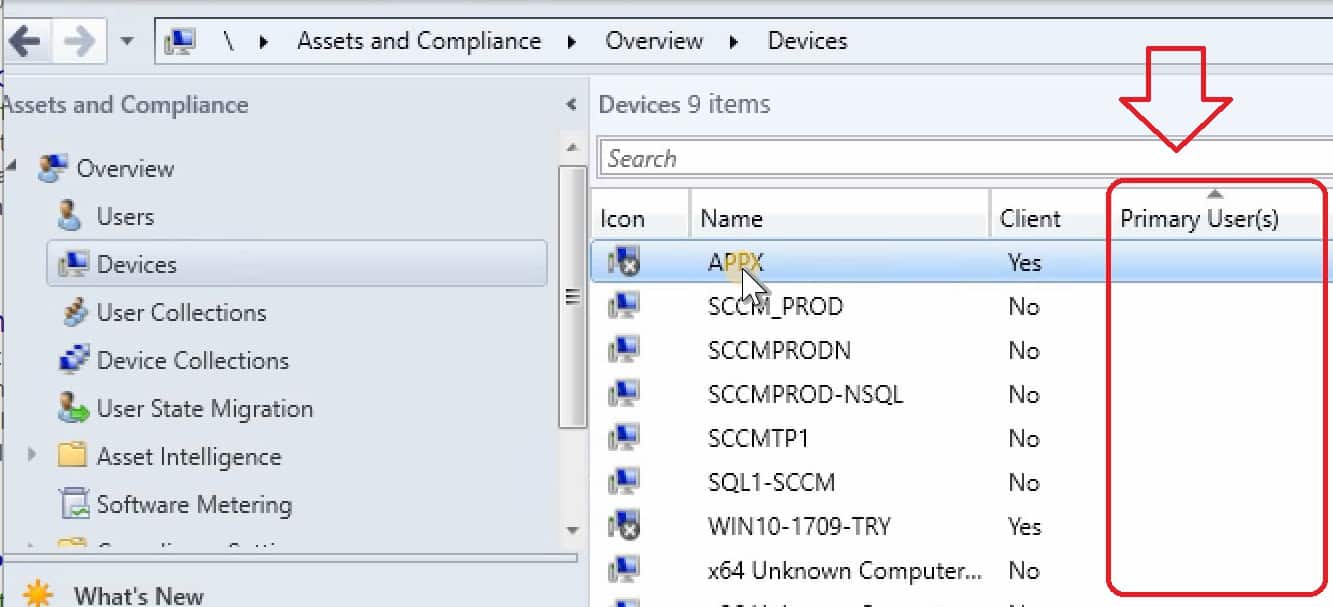This screenshot has width=1333, height=607.
Task: Expand the breadcrumb arrow after Overview
Action: pyautogui.click(x=734, y=42)
